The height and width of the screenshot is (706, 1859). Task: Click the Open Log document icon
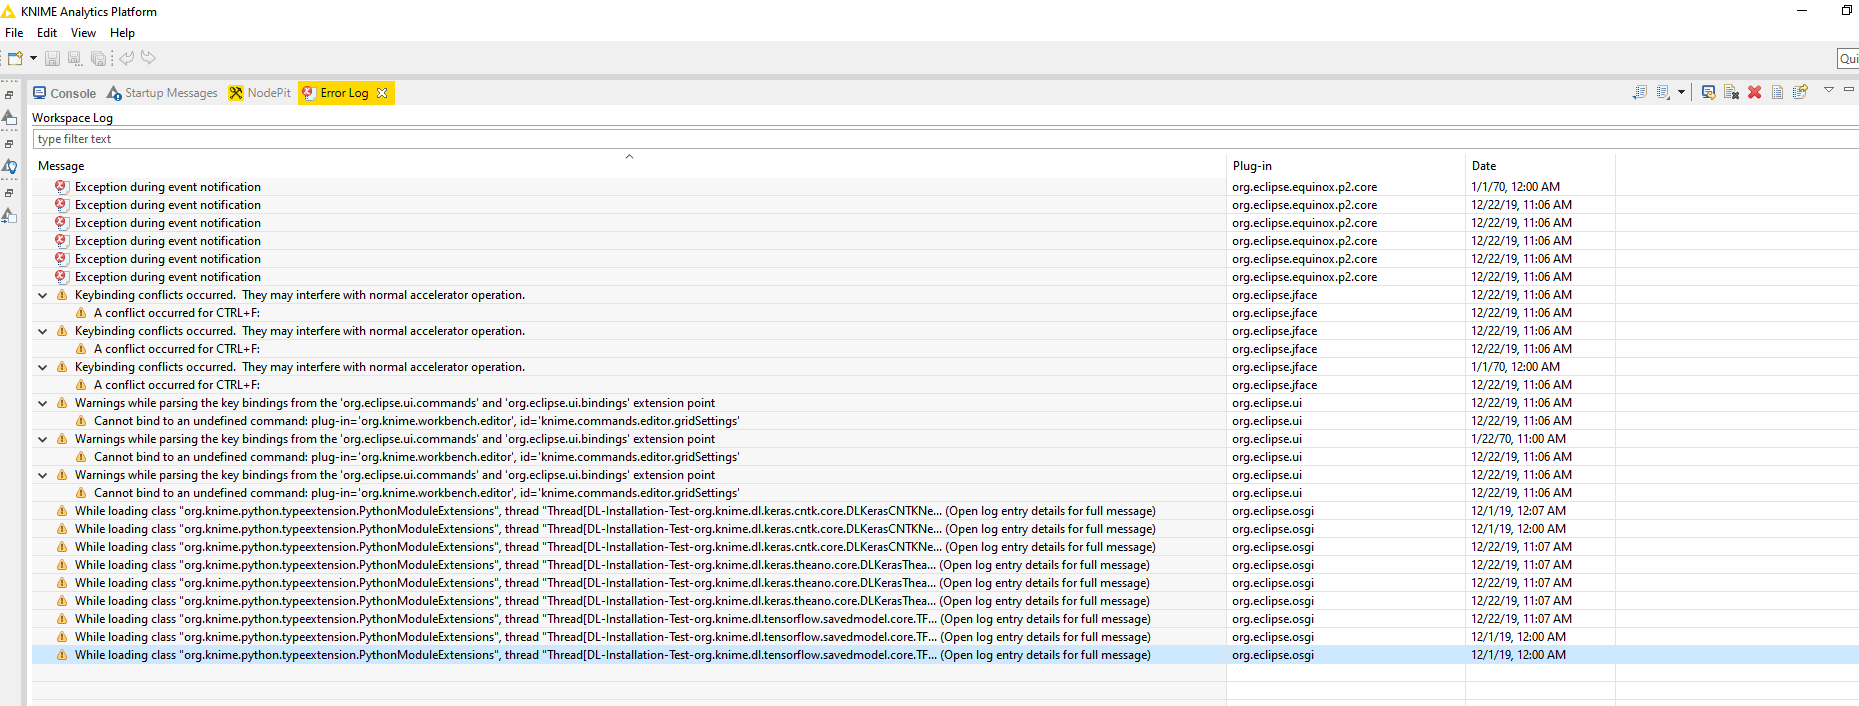(x=1777, y=92)
